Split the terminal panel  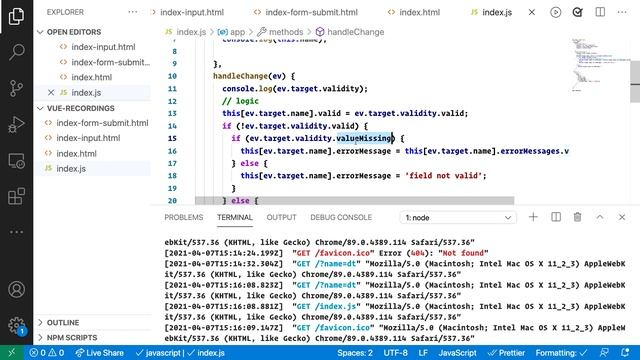(556, 217)
